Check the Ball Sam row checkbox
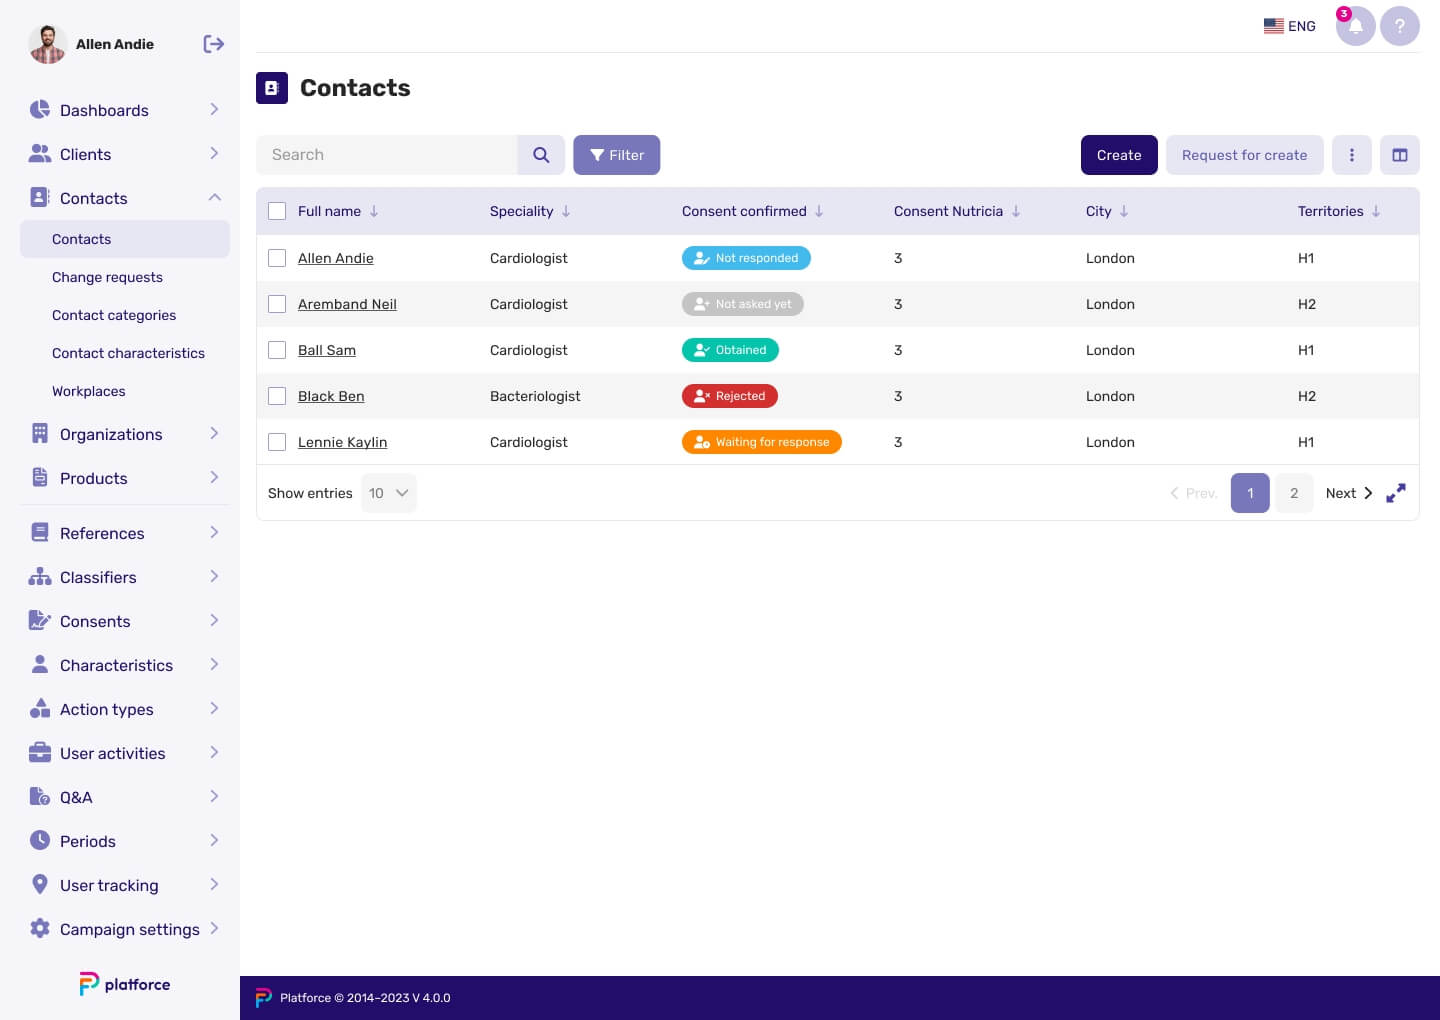This screenshot has height=1020, width=1440. coord(277,350)
